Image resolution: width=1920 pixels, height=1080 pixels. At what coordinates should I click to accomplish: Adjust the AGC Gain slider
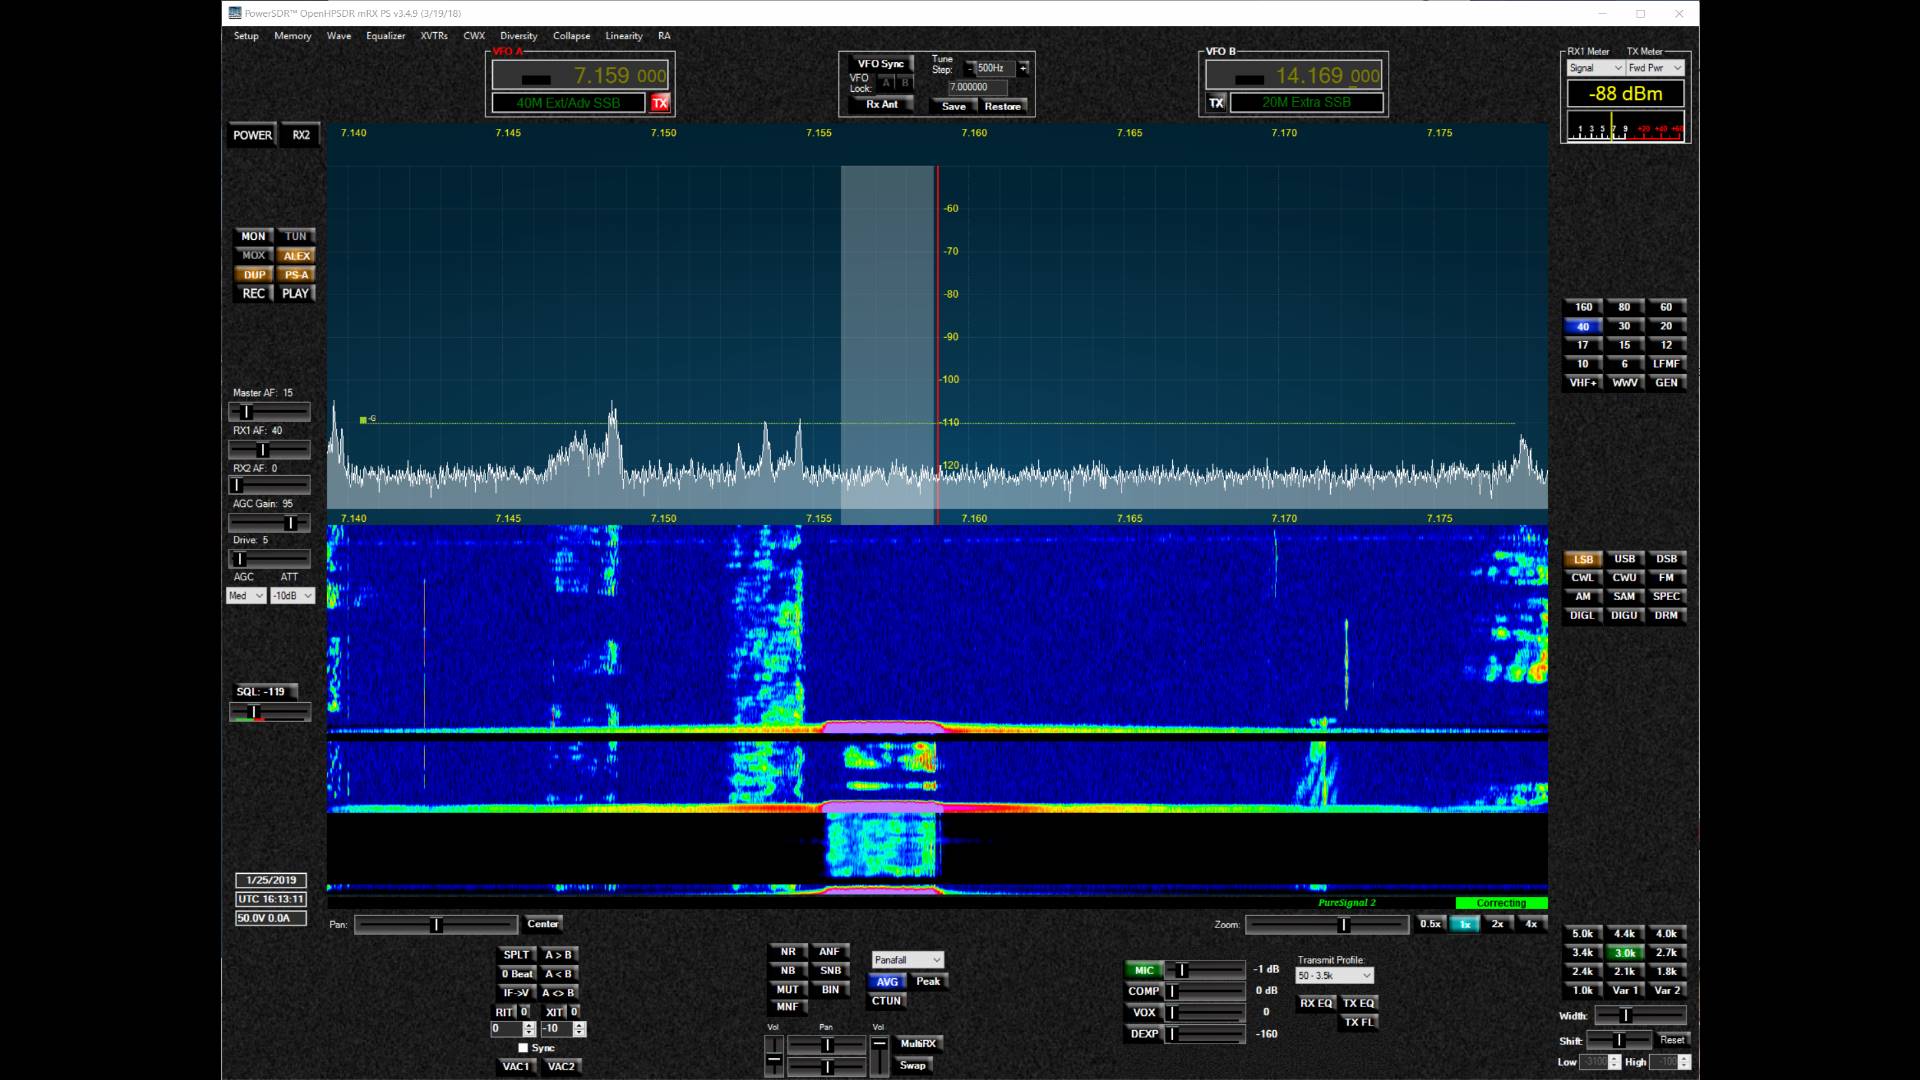point(270,523)
